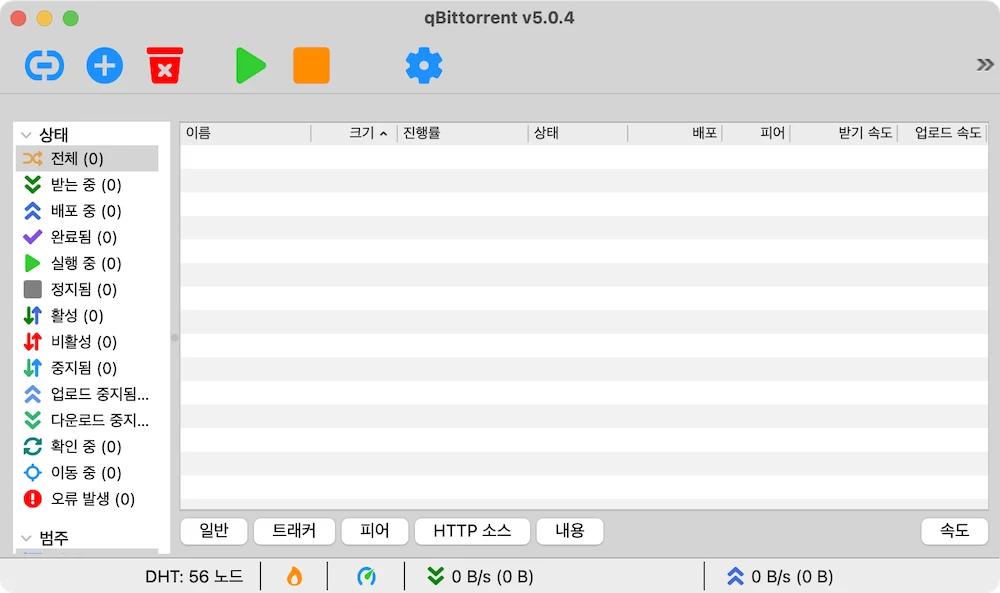Collapse the 범주 filter section

coord(26,538)
